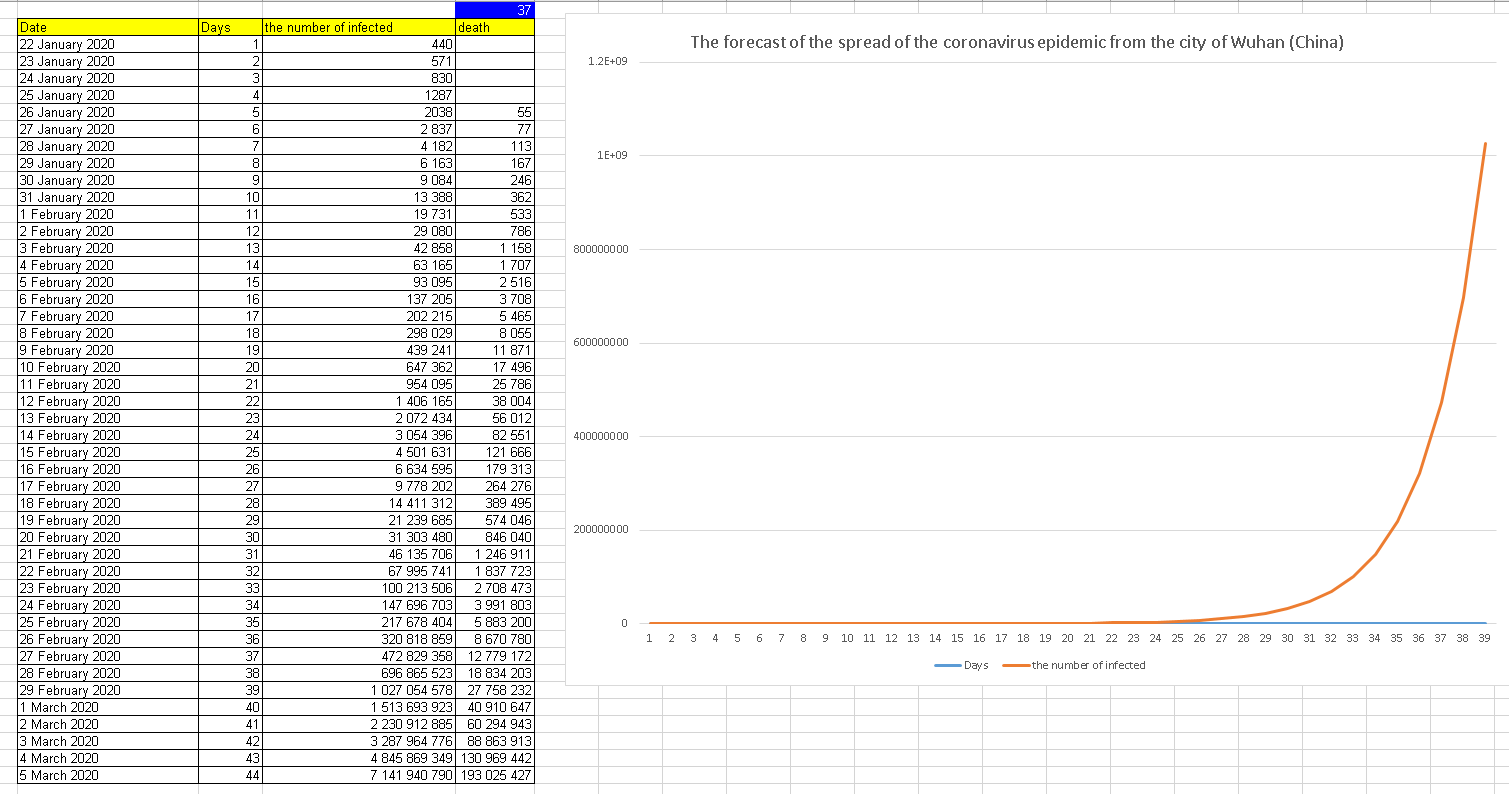Select the '31 January 2020' cell
Screen dimensions: 1509x794
pyautogui.click(x=108, y=198)
